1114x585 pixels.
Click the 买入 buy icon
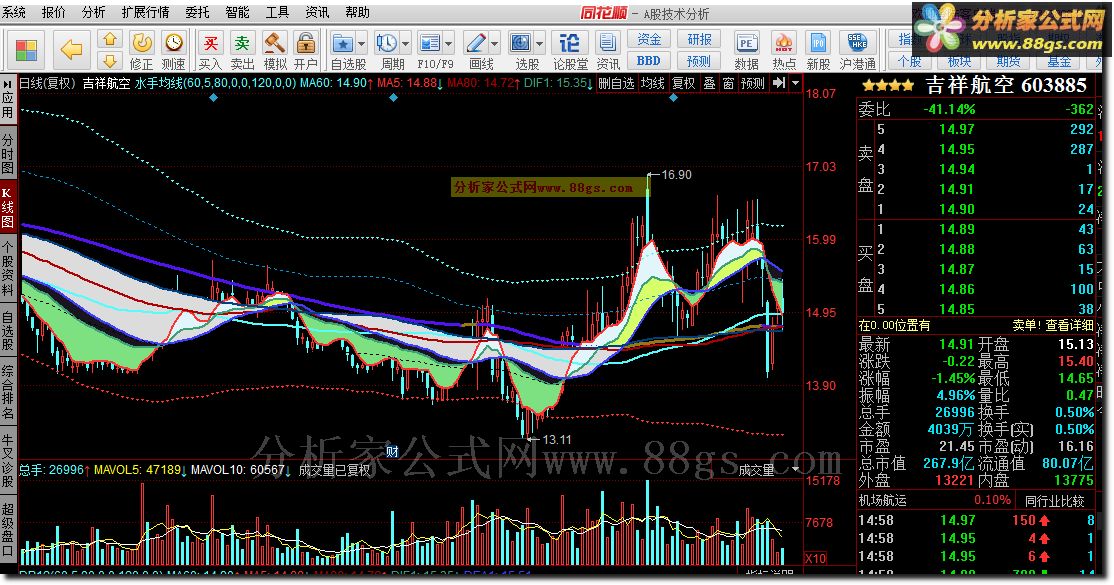tap(210, 43)
